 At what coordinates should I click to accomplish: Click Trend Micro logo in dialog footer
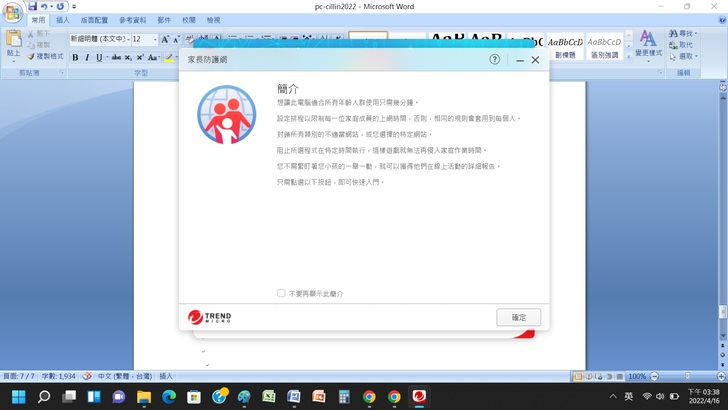[209, 317]
